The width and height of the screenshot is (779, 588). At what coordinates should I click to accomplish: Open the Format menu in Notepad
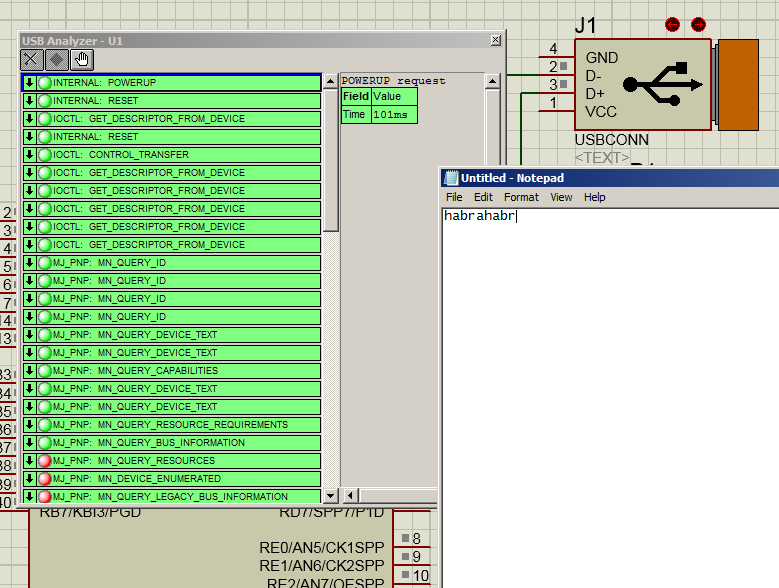click(x=521, y=197)
